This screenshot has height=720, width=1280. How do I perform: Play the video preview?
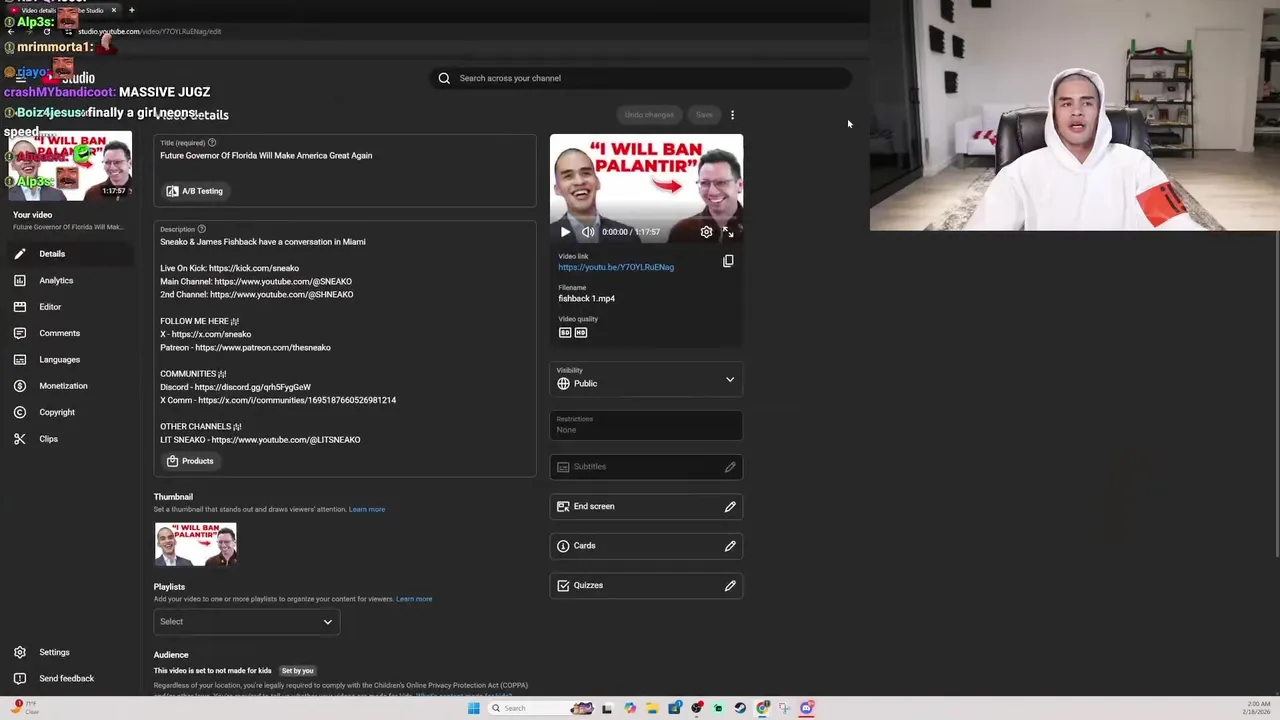click(565, 232)
